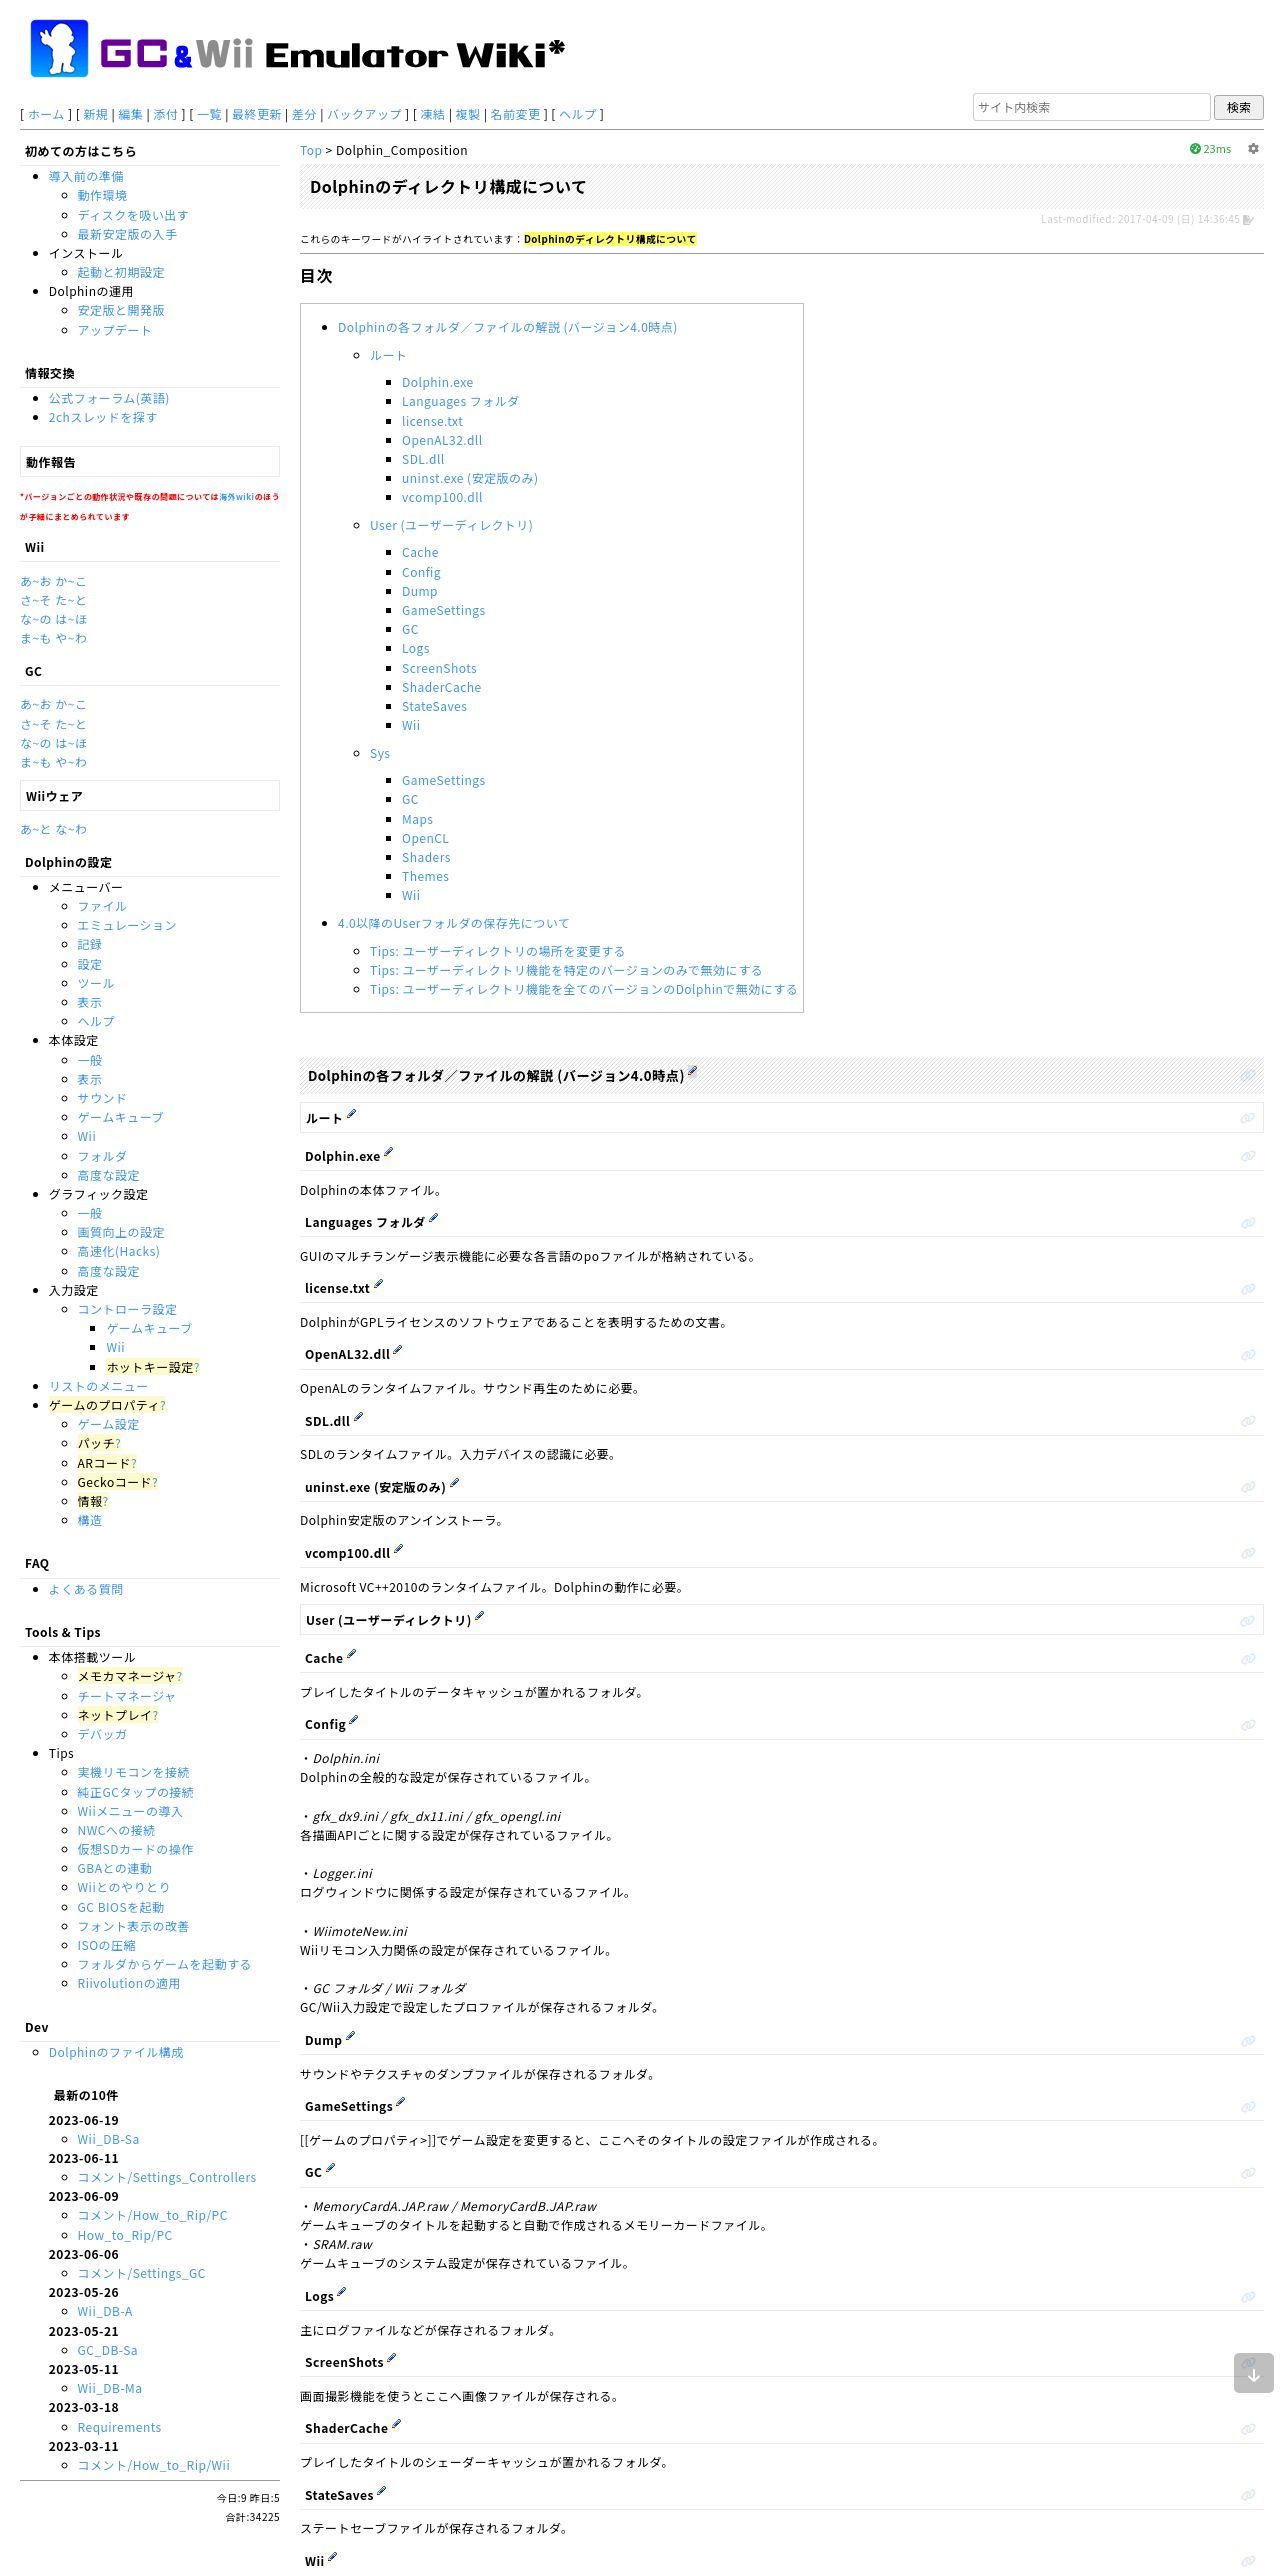Open recent page コメント/Settings_Controllers
Image resolution: width=1284 pixels, height=2568 pixels.
click(x=167, y=2178)
